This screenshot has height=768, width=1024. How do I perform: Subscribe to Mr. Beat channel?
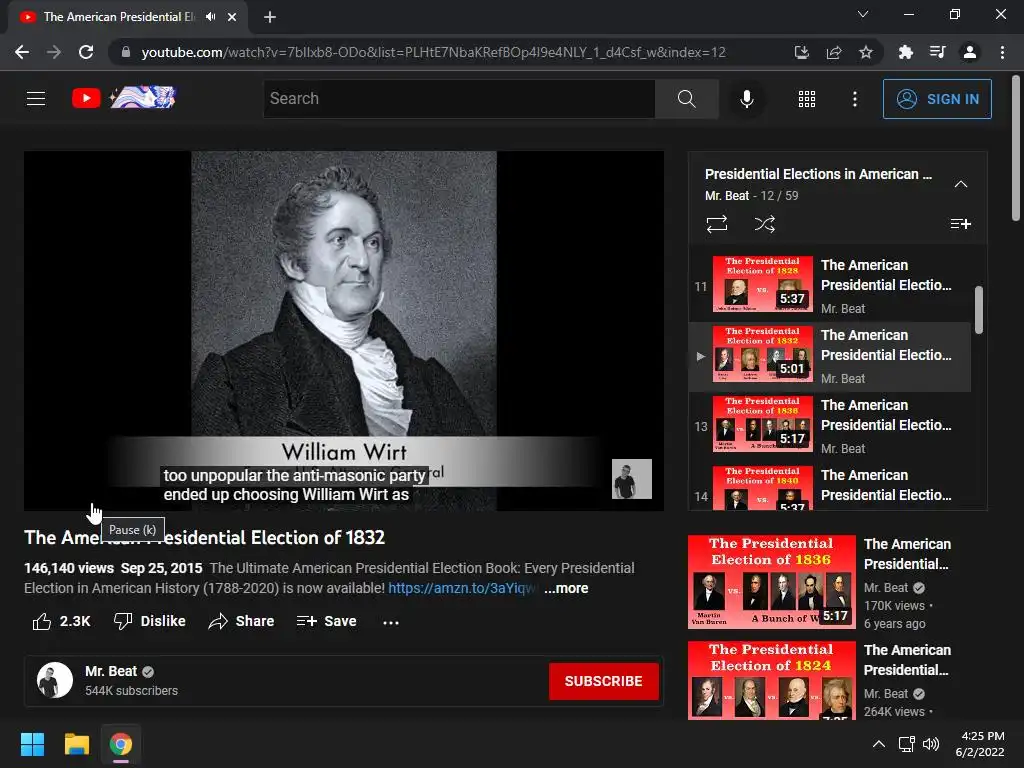(603, 681)
